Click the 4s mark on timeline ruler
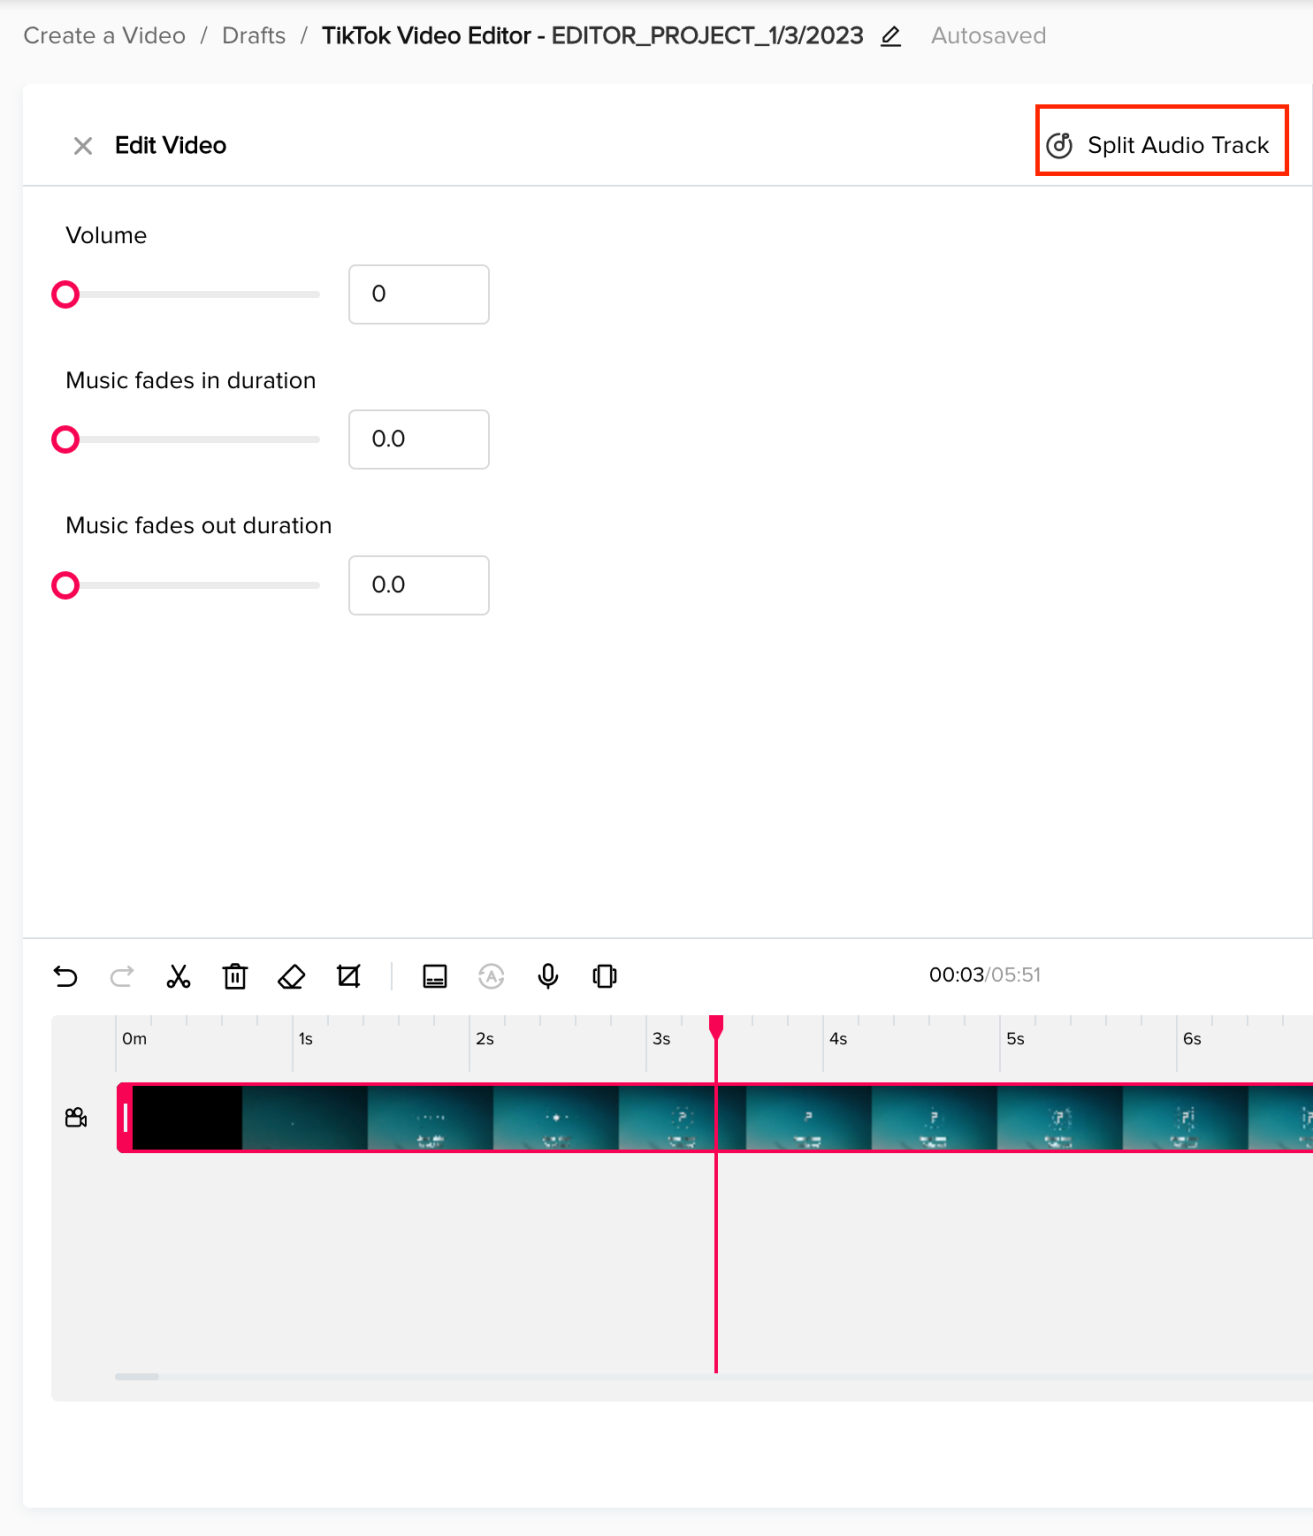 pyautogui.click(x=838, y=1039)
